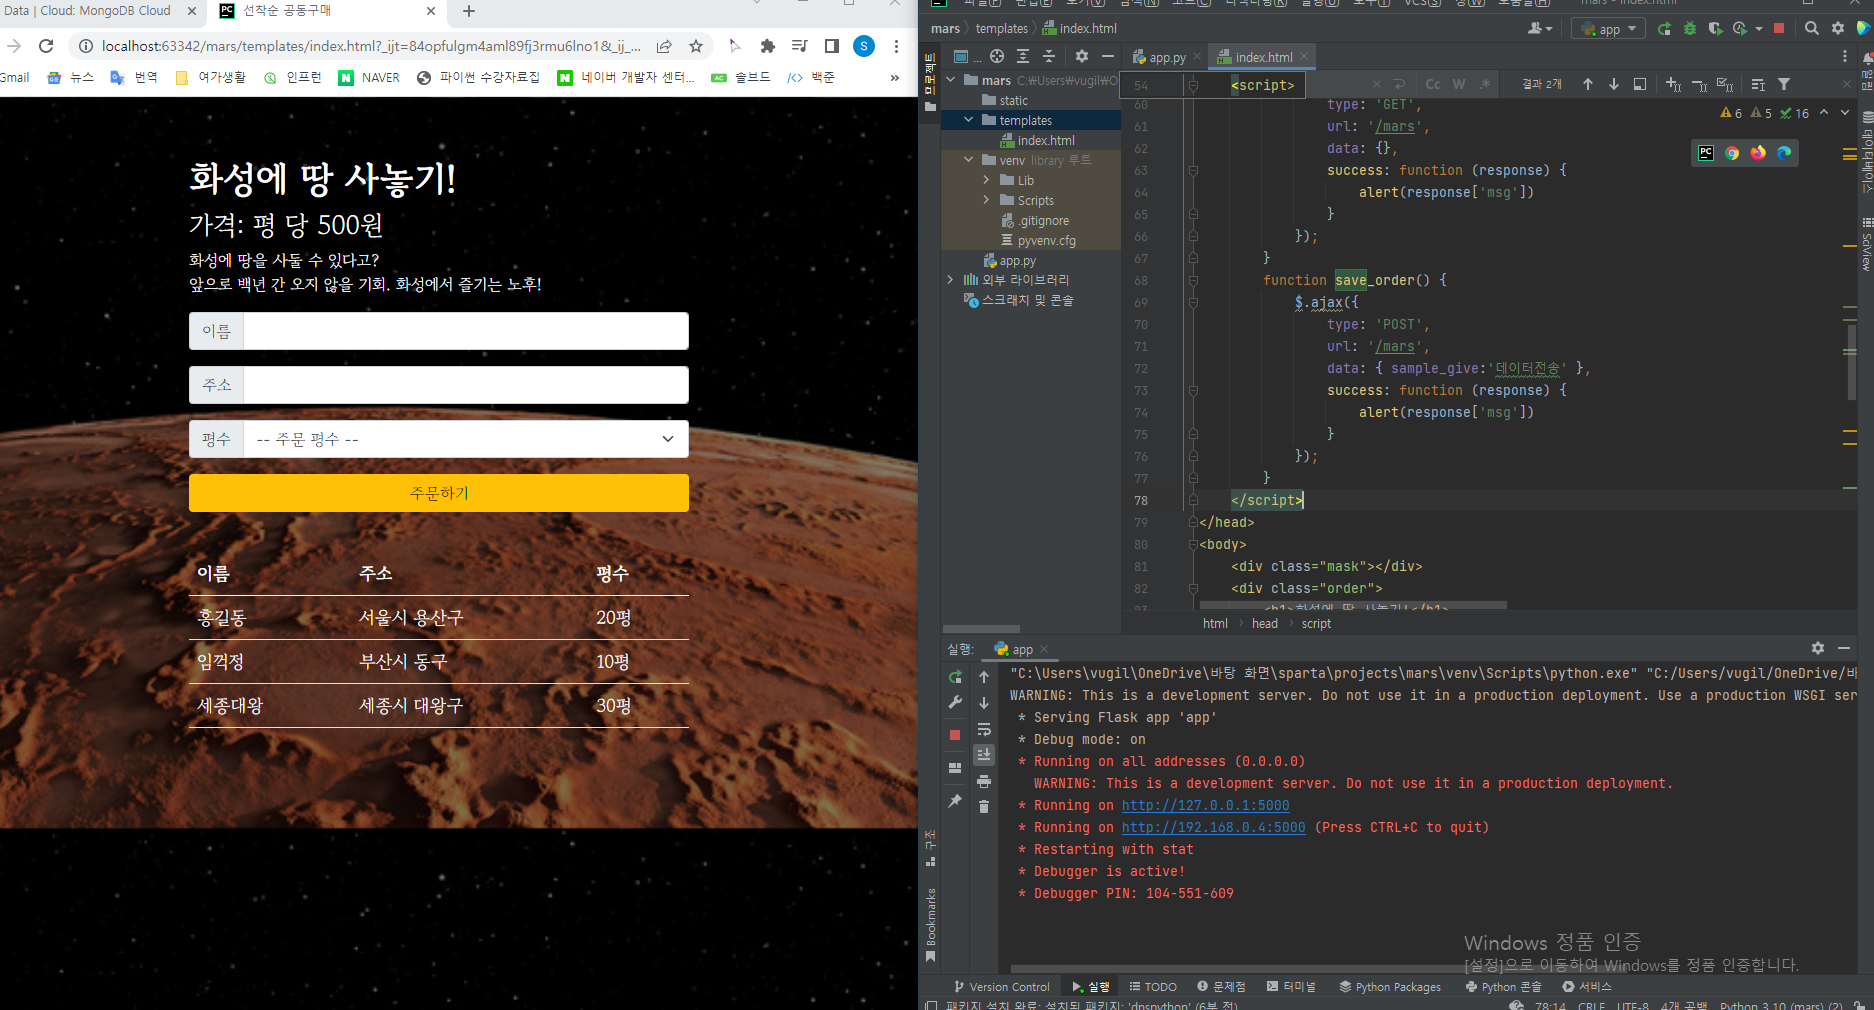This screenshot has height=1010, width=1874.
Task: Go to previous search occurrence arrow
Action: [x=1588, y=84]
